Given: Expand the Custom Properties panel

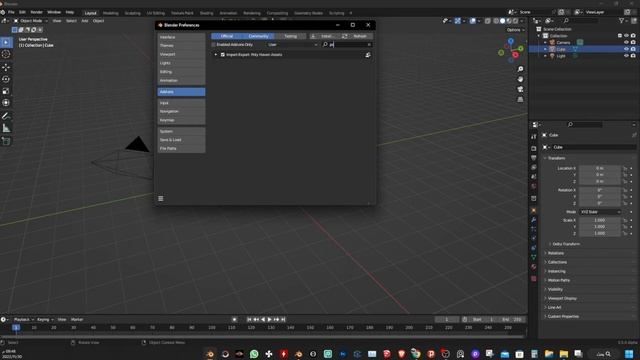Looking at the screenshot, I should (562, 316).
